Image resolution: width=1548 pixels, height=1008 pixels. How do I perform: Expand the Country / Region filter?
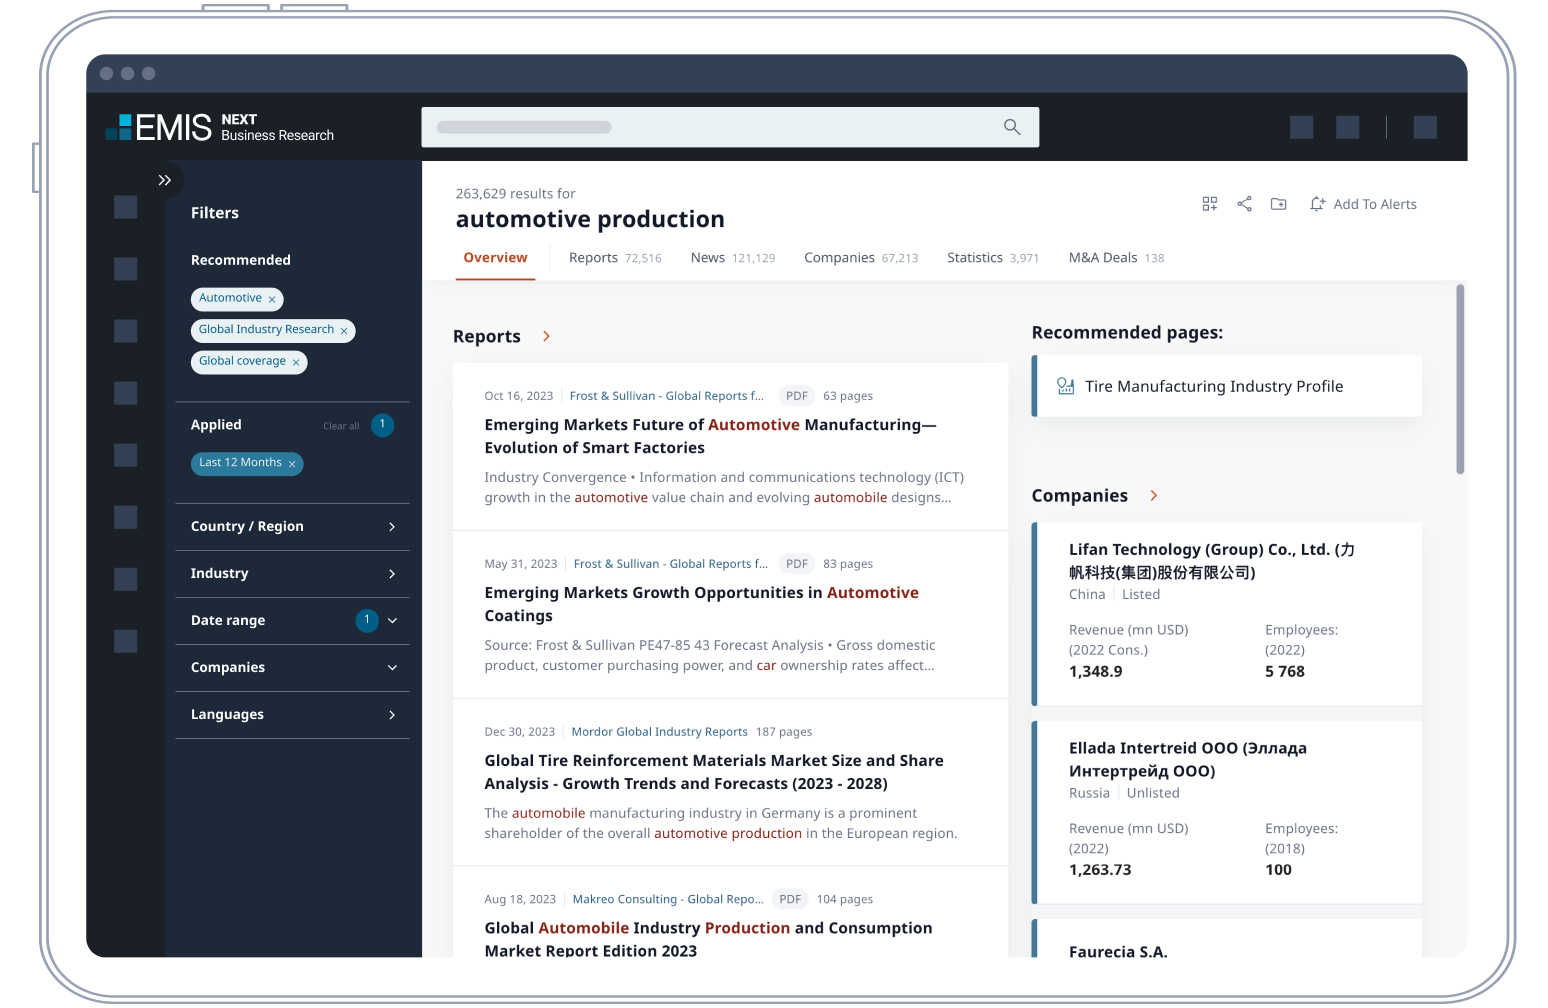(x=392, y=526)
